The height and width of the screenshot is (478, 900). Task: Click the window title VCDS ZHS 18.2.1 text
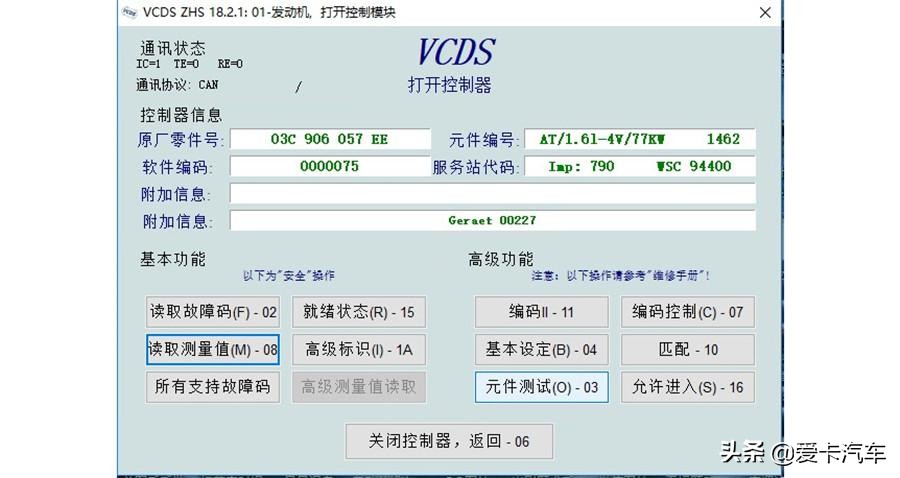(x=269, y=12)
